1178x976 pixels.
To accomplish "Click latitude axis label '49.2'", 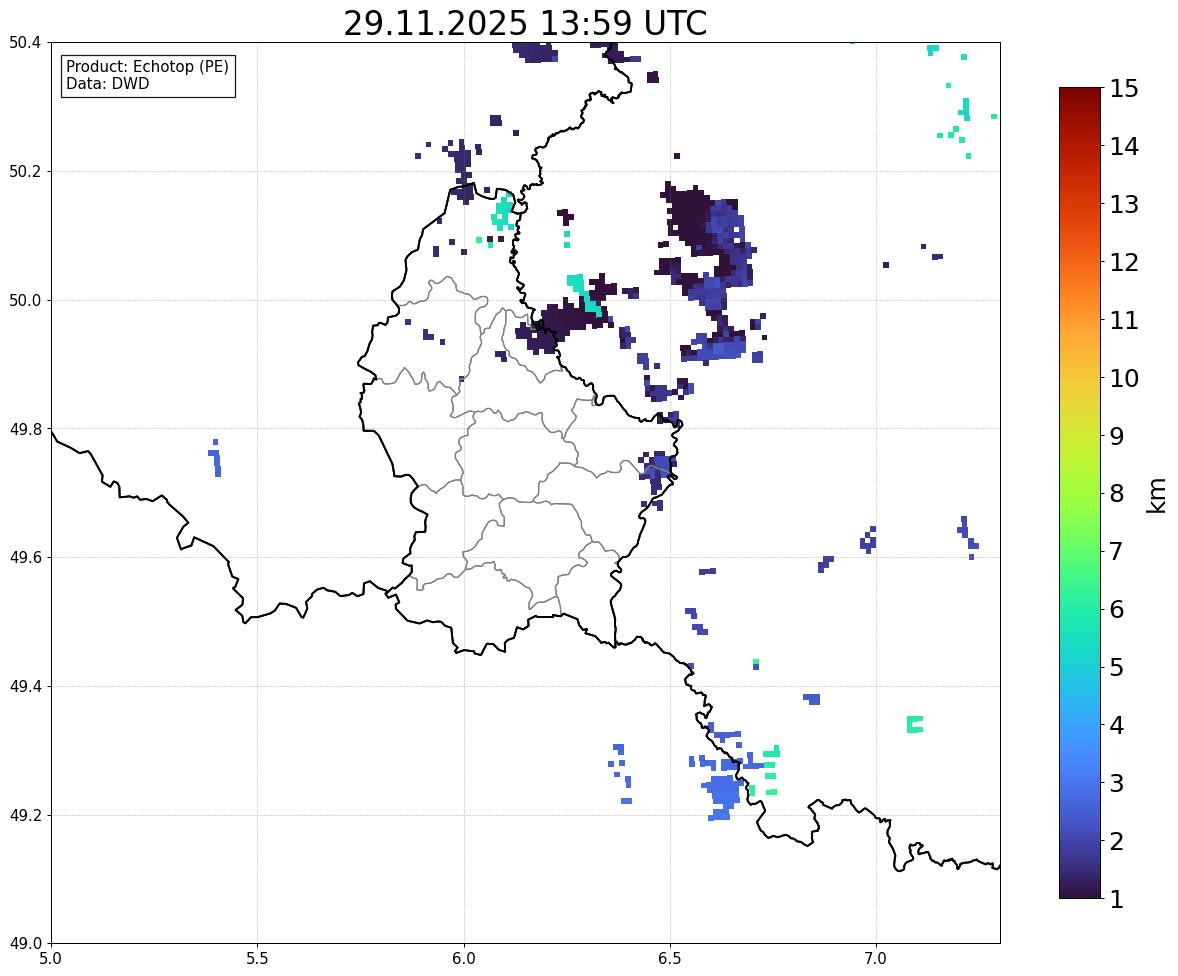I will (25, 815).
